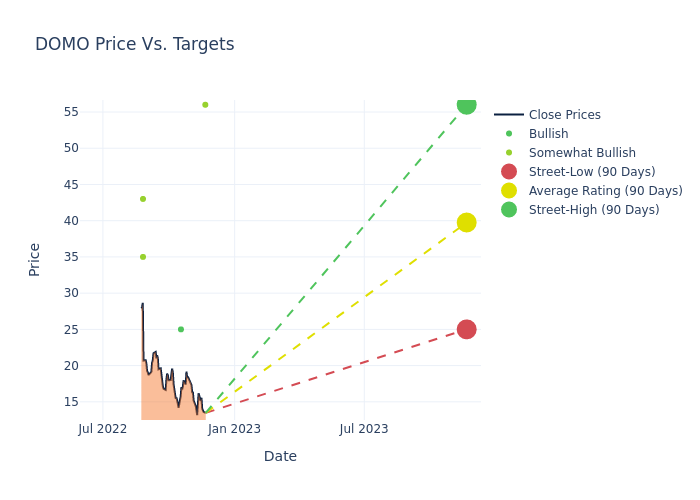Click the green Street-High target marker
This screenshot has width=700, height=500.
click(466, 105)
